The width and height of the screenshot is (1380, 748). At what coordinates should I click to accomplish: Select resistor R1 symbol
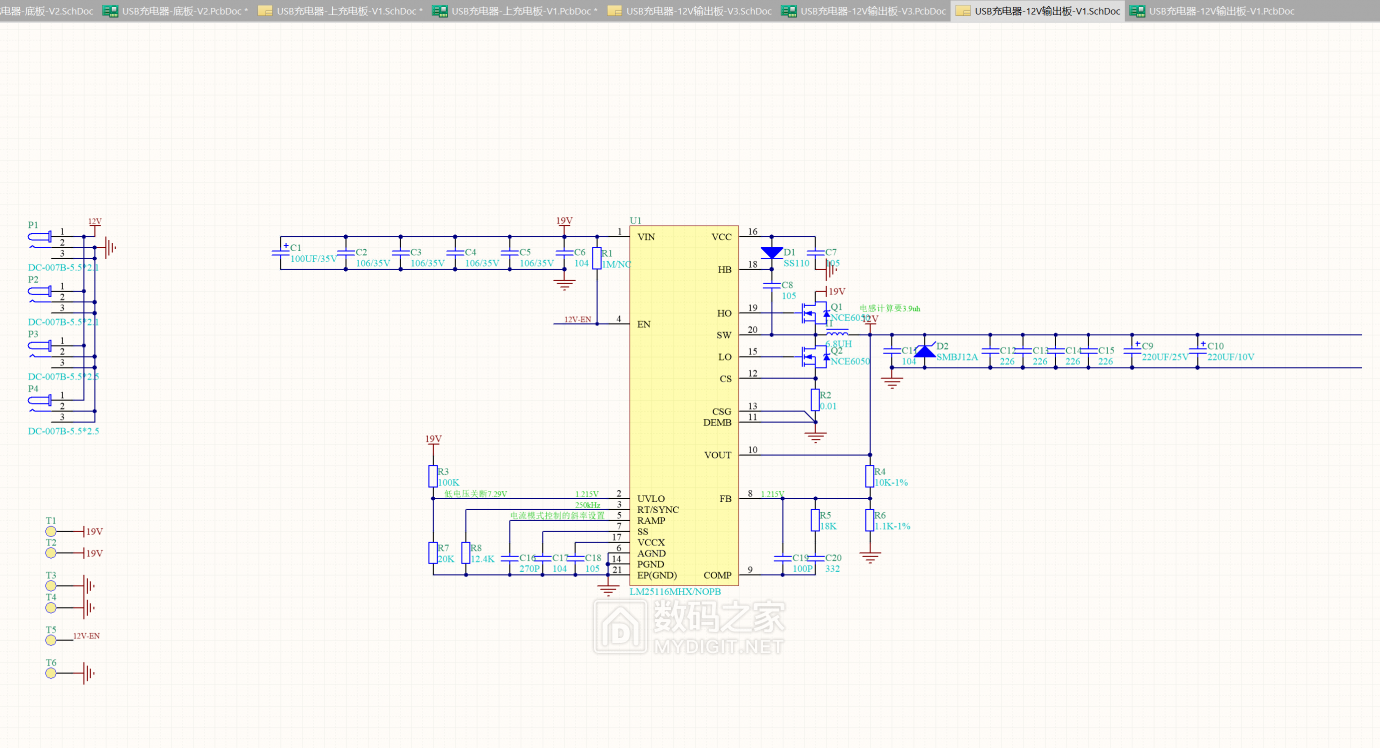click(x=597, y=258)
